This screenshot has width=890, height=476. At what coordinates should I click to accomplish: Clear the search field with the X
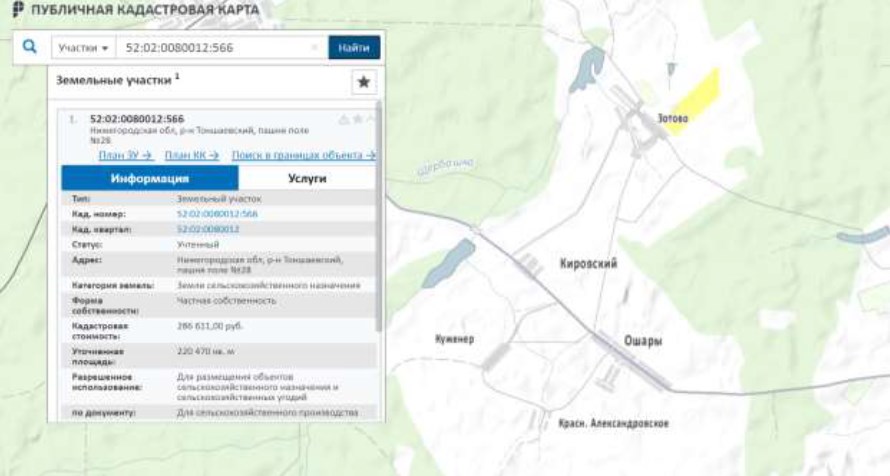315,48
